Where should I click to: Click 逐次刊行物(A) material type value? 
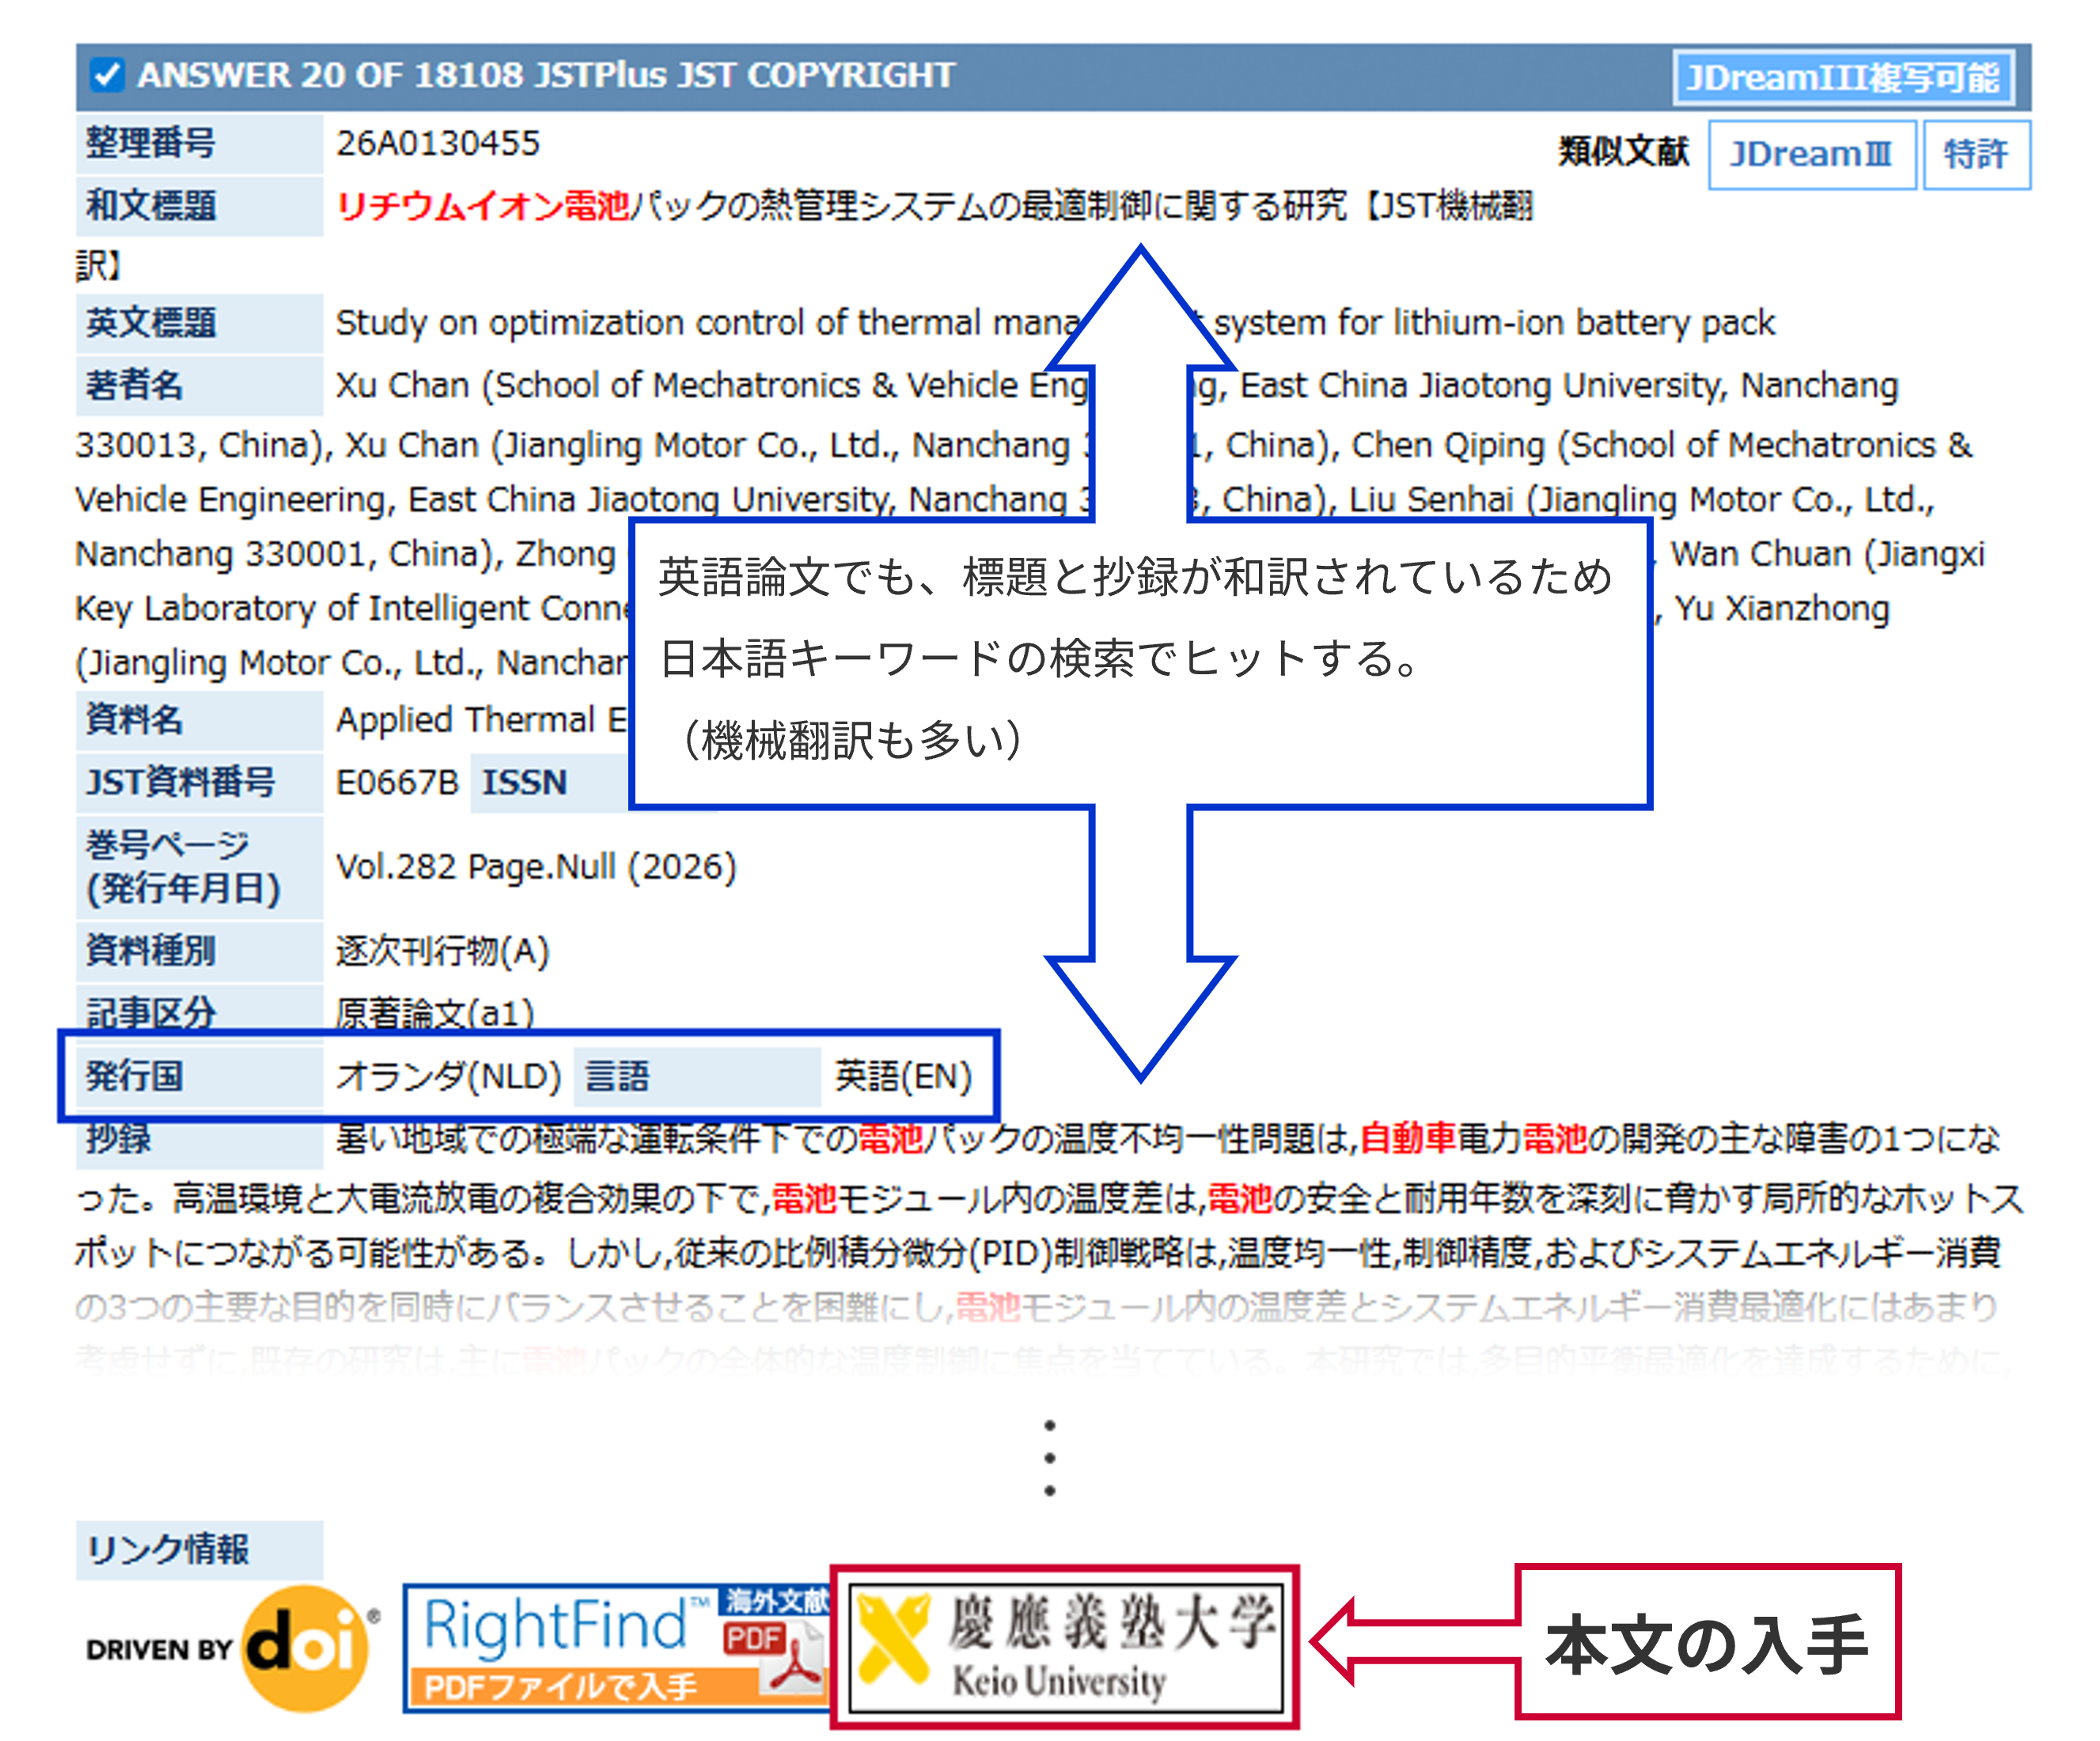(x=442, y=950)
